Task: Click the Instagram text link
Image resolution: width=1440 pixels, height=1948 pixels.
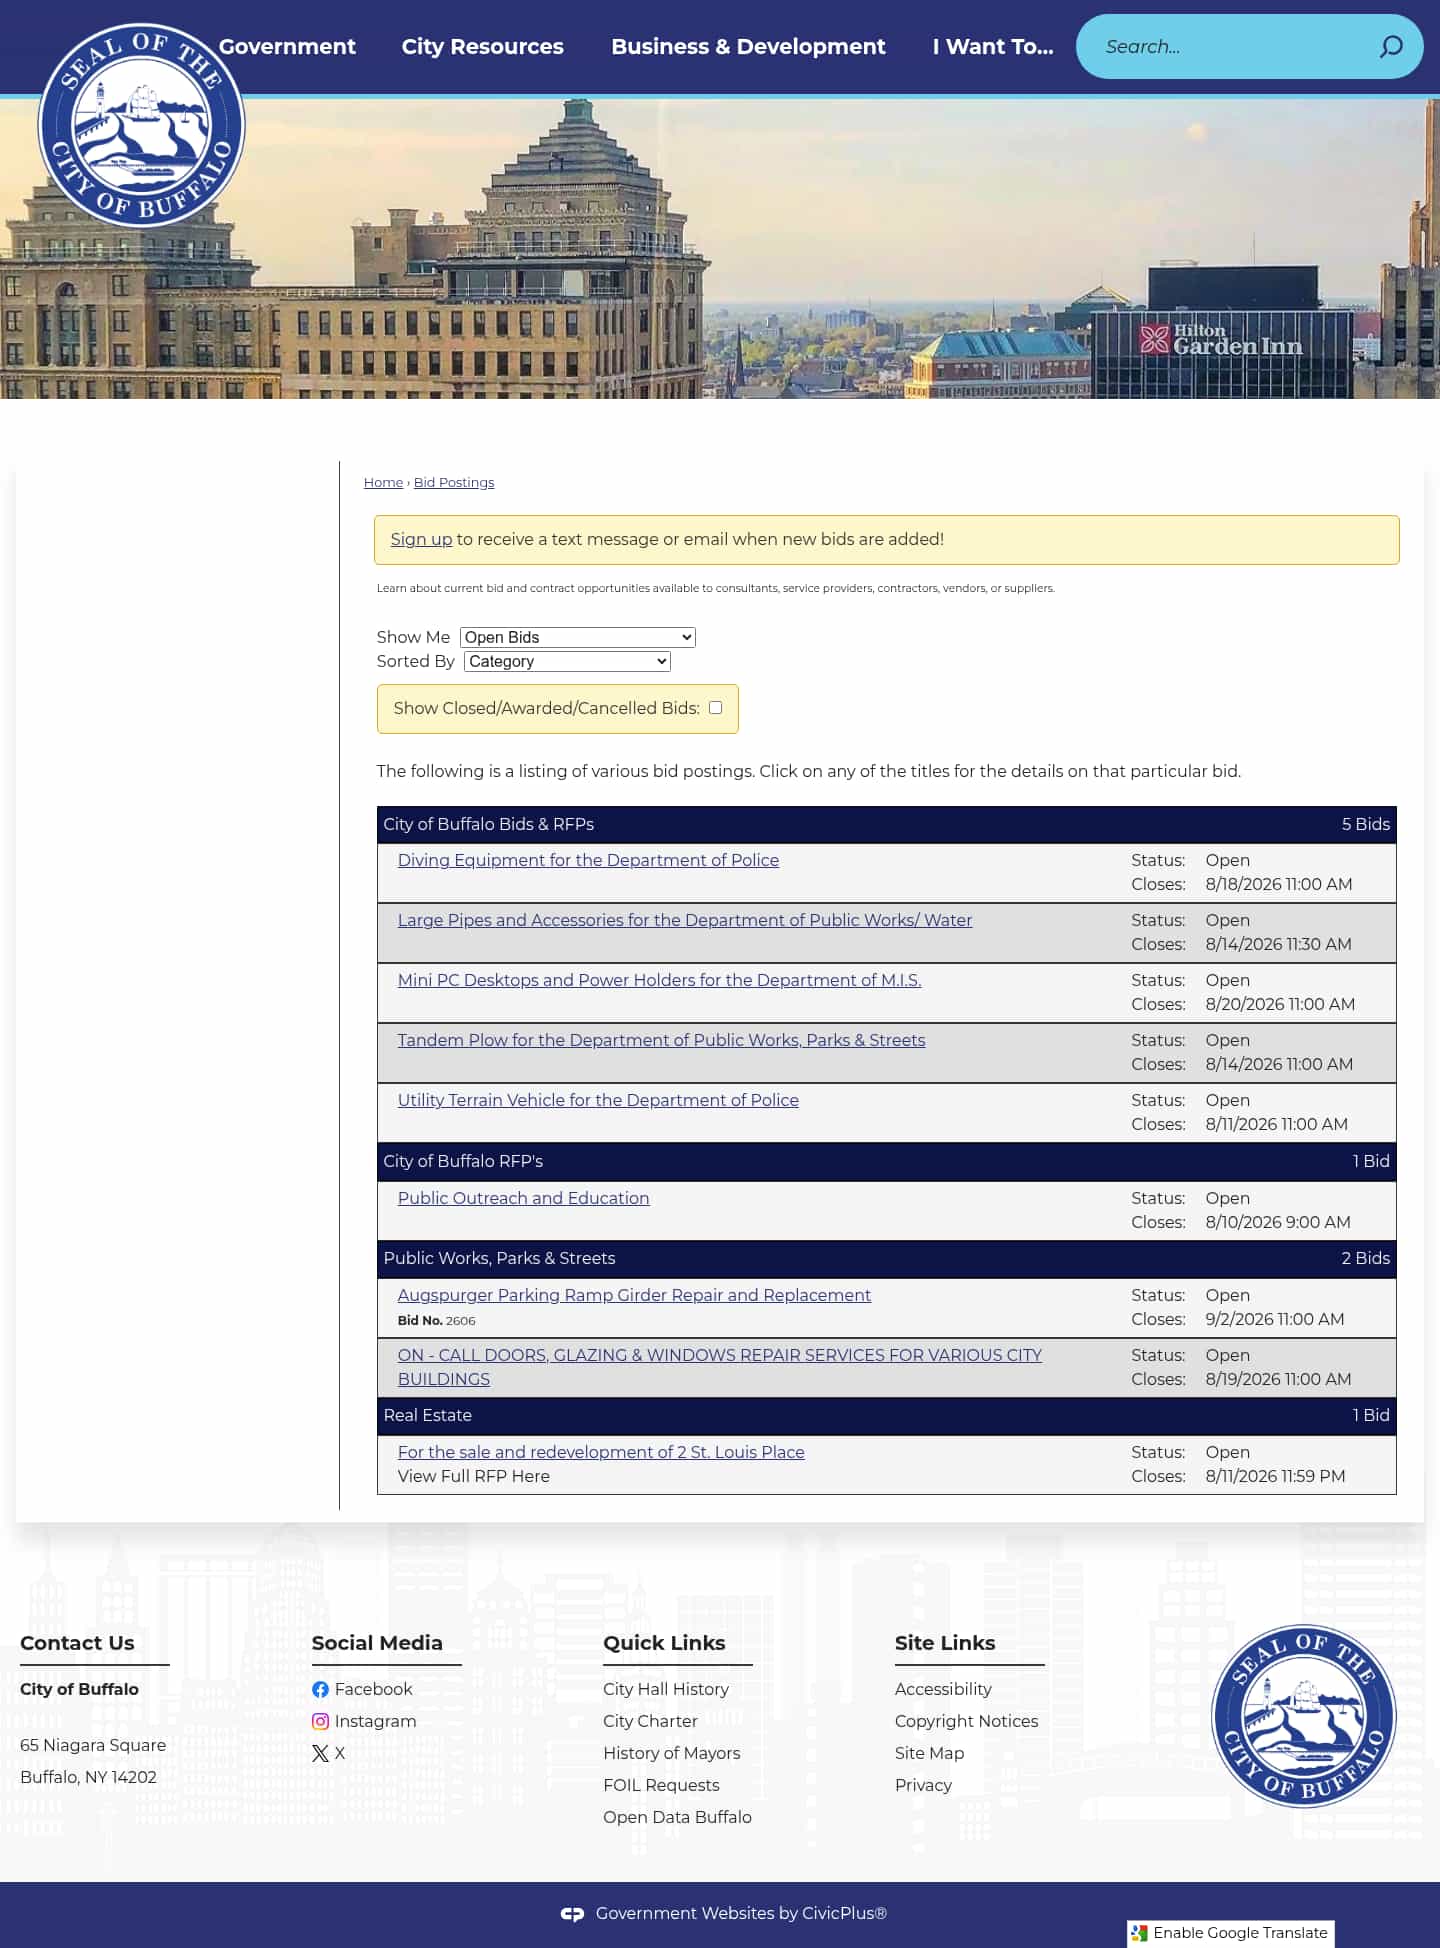Action: click(375, 1721)
